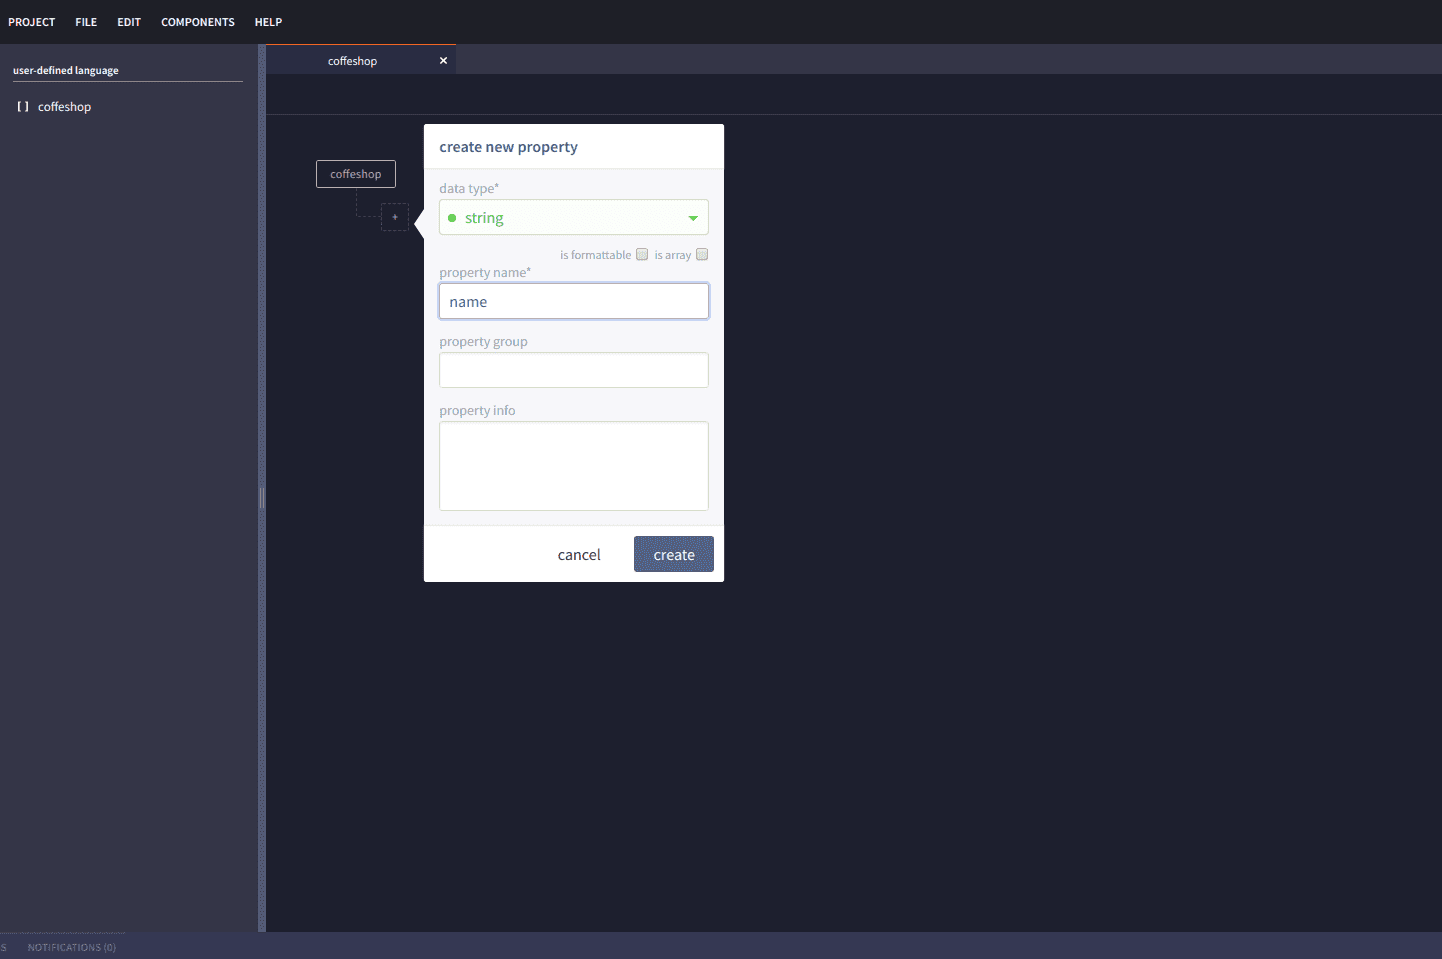The image size is (1442, 959).
Task: Click the property name input field
Action: tap(574, 302)
